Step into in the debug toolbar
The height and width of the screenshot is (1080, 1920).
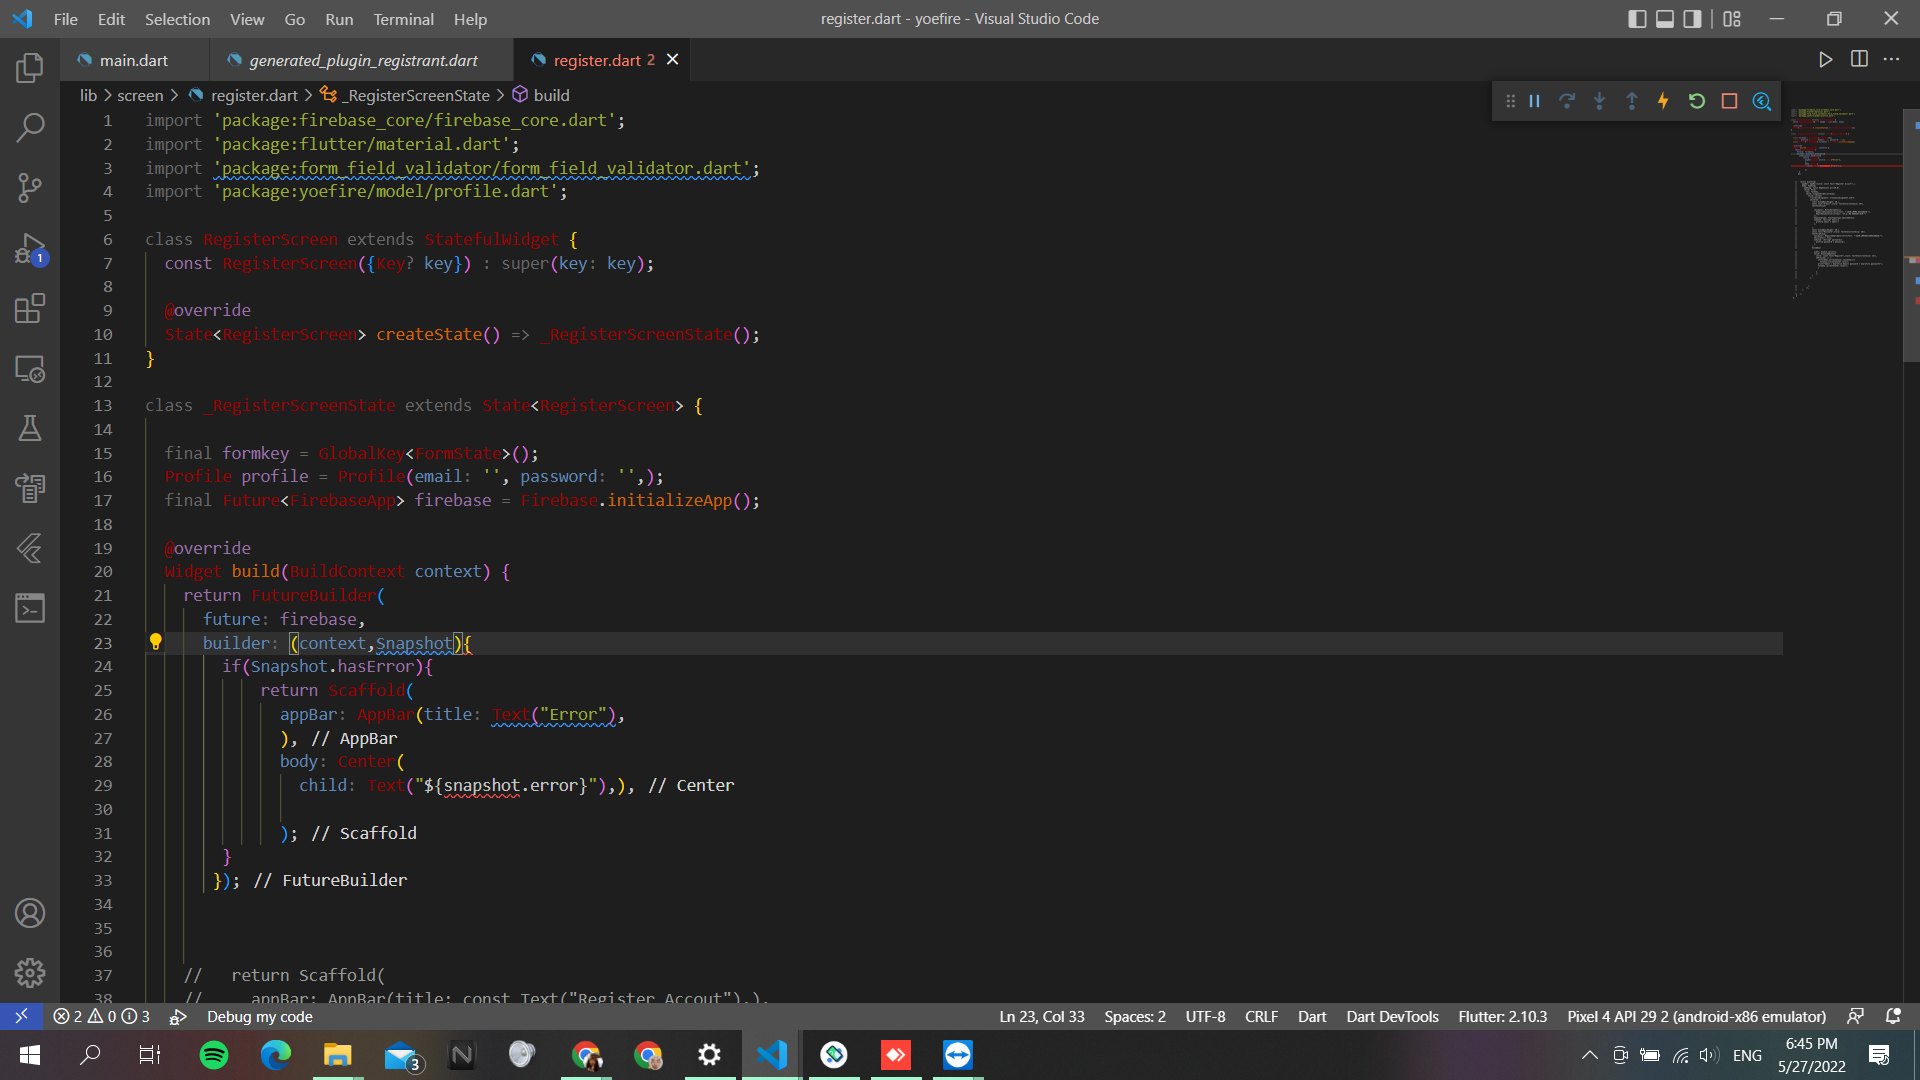(1599, 101)
